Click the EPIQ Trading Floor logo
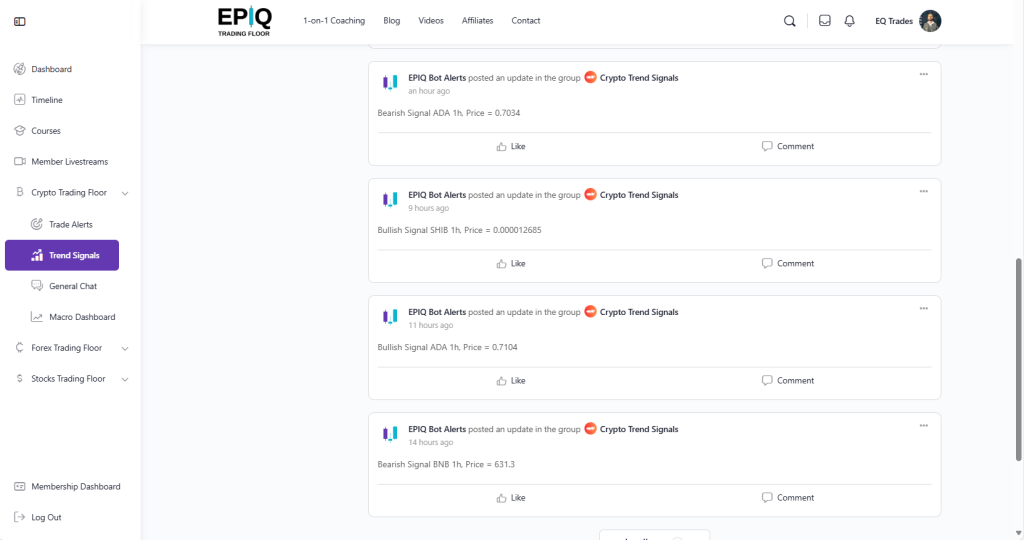 [244, 22]
